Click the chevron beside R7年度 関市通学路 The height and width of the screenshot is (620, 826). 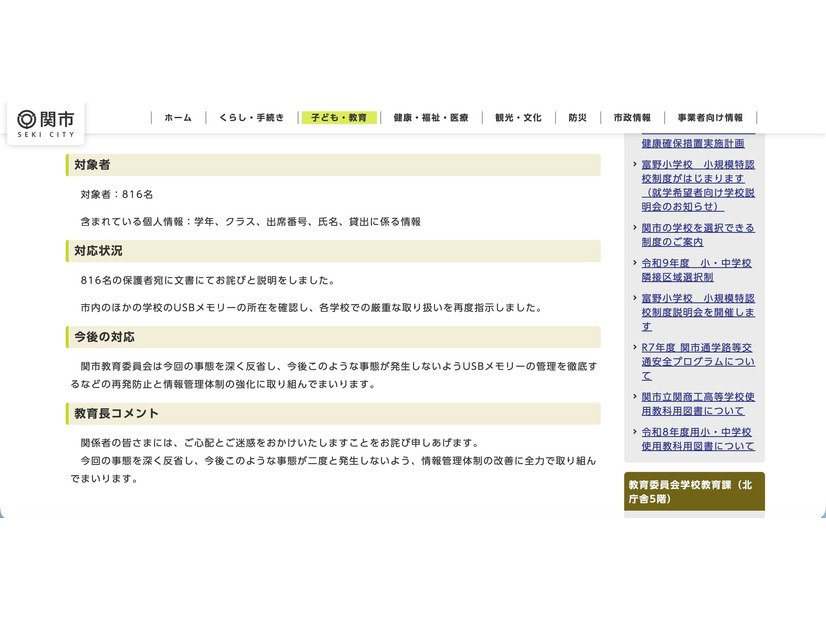click(635, 347)
